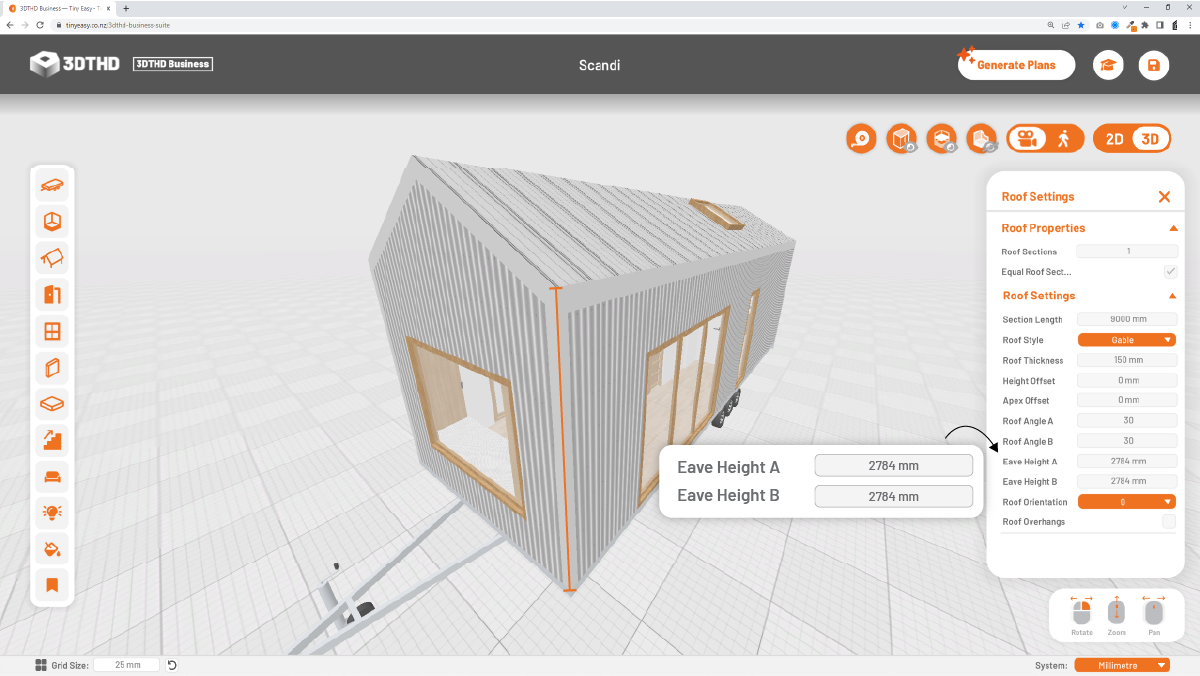Bookmark this page with the star icon
This screenshot has height=676, width=1200.
[1081, 24]
